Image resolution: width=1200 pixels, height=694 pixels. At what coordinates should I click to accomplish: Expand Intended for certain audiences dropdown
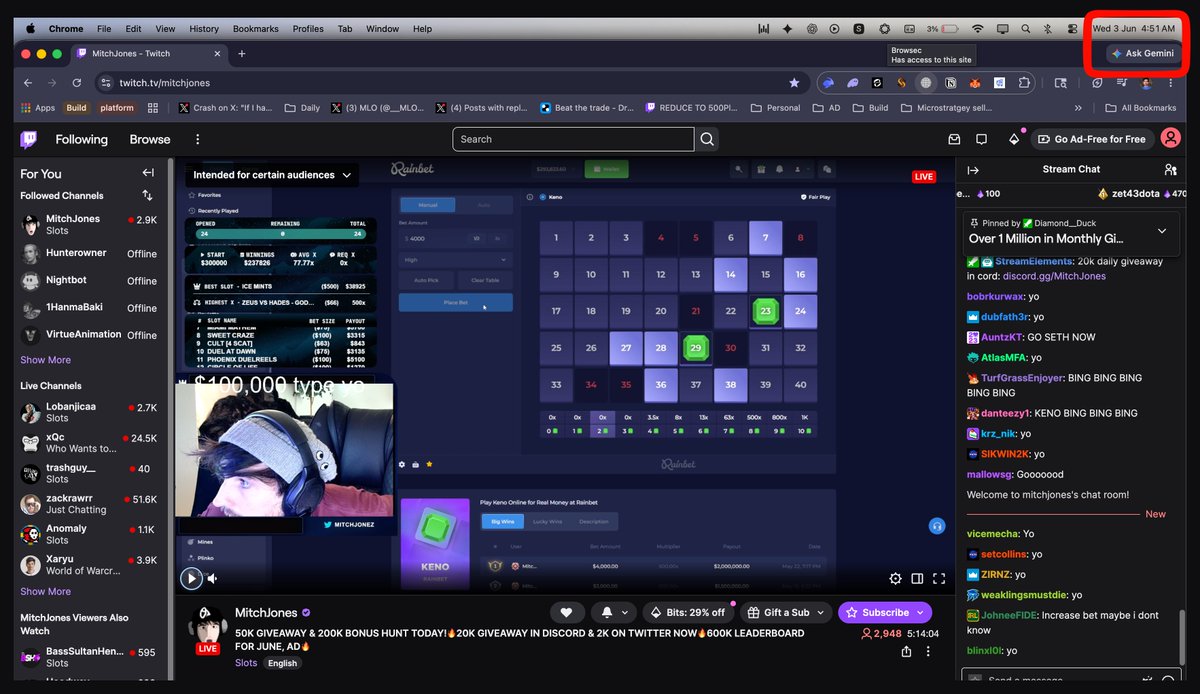point(272,175)
